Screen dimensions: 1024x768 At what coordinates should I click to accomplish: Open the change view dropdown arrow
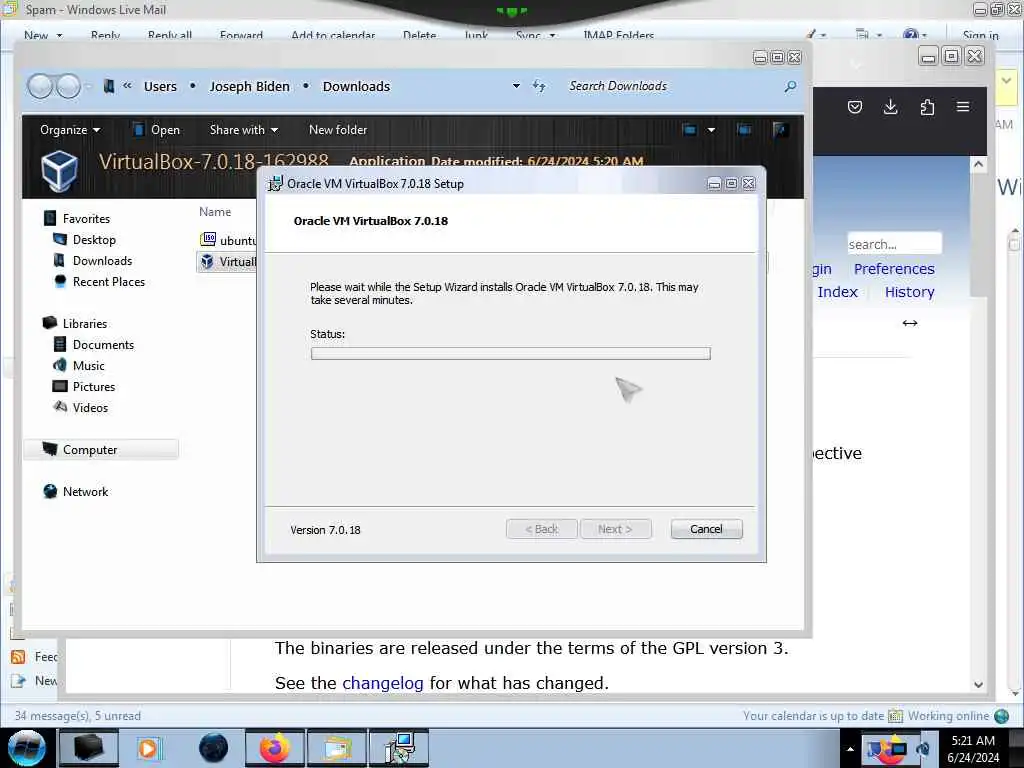pyautogui.click(x=711, y=129)
